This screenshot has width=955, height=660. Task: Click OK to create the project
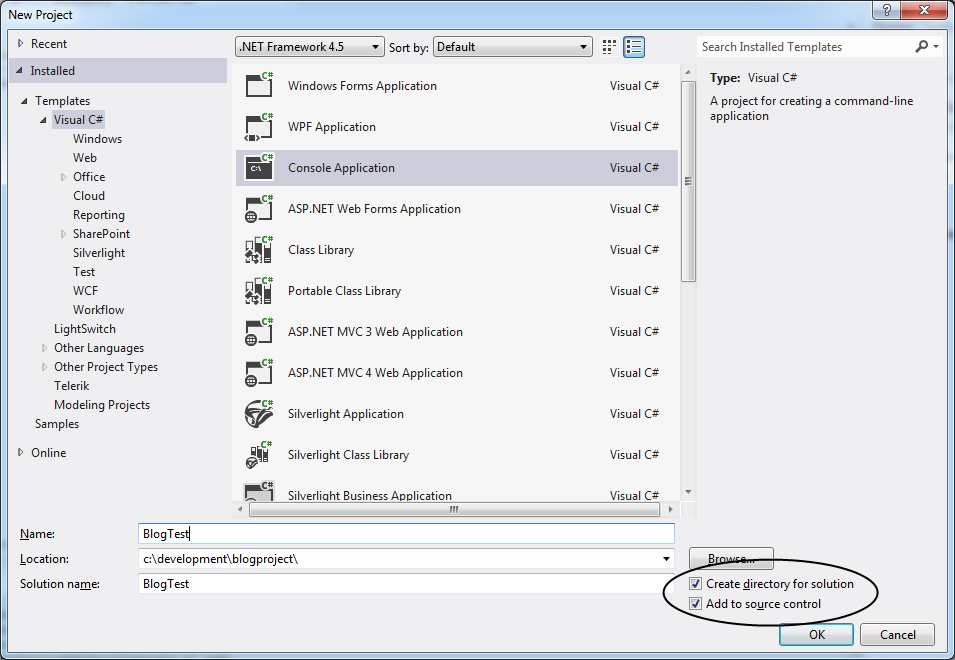click(816, 634)
